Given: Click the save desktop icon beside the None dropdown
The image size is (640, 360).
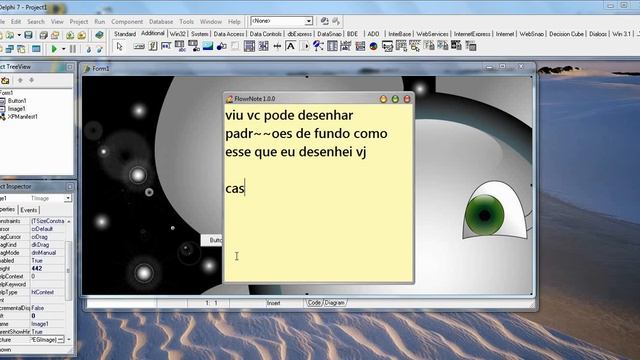Looking at the screenshot, I should pyautogui.click(x=324, y=21).
